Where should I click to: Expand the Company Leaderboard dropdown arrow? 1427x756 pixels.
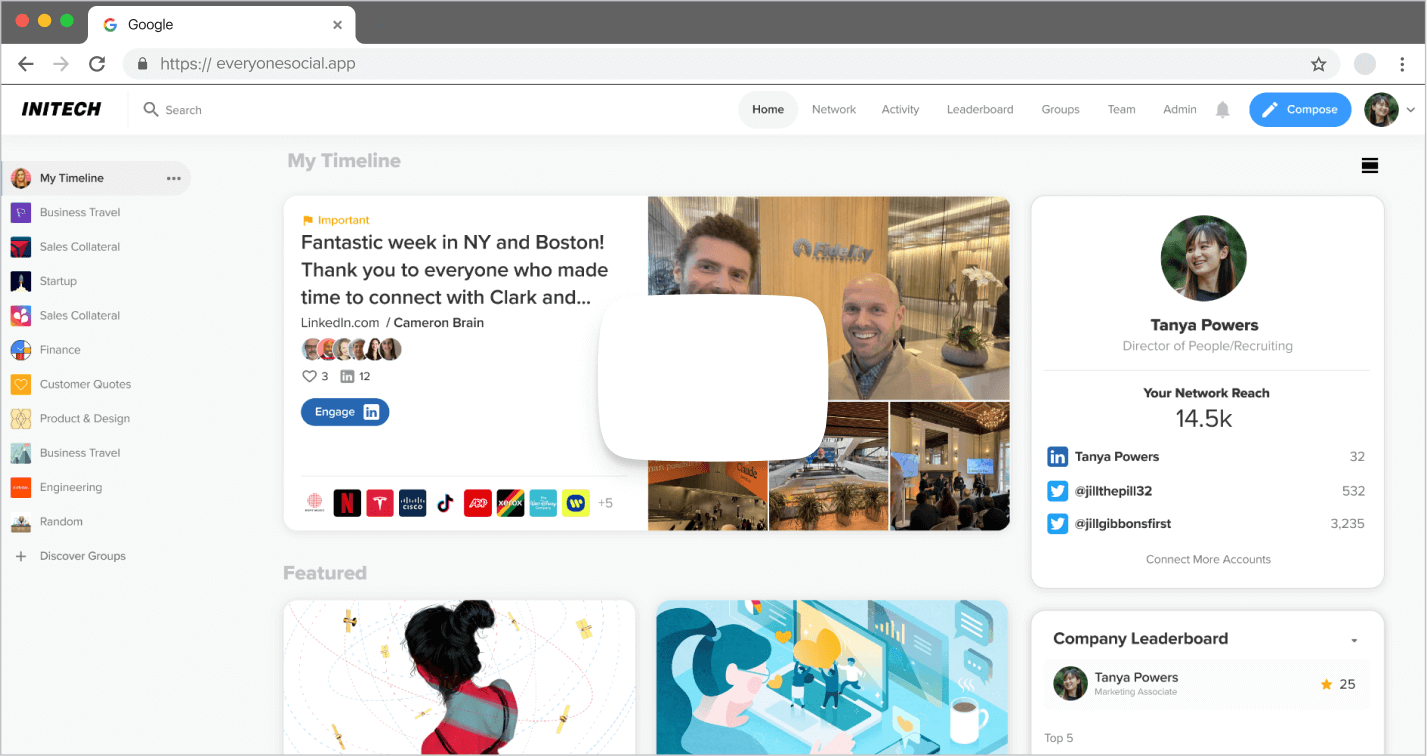point(1354,640)
